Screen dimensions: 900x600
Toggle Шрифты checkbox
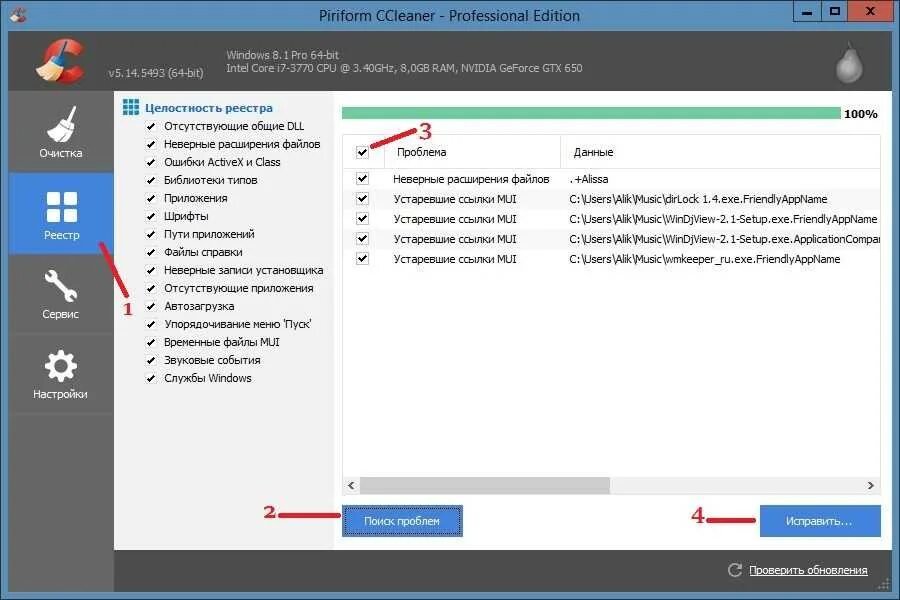pos(151,216)
